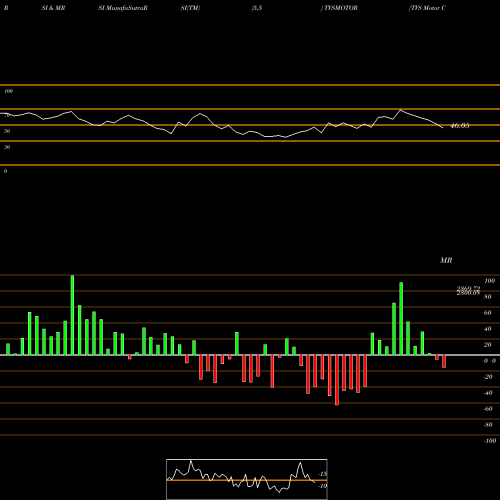
Task: Click the TVSMOTOR ticker text in header
Action: point(340,8)
